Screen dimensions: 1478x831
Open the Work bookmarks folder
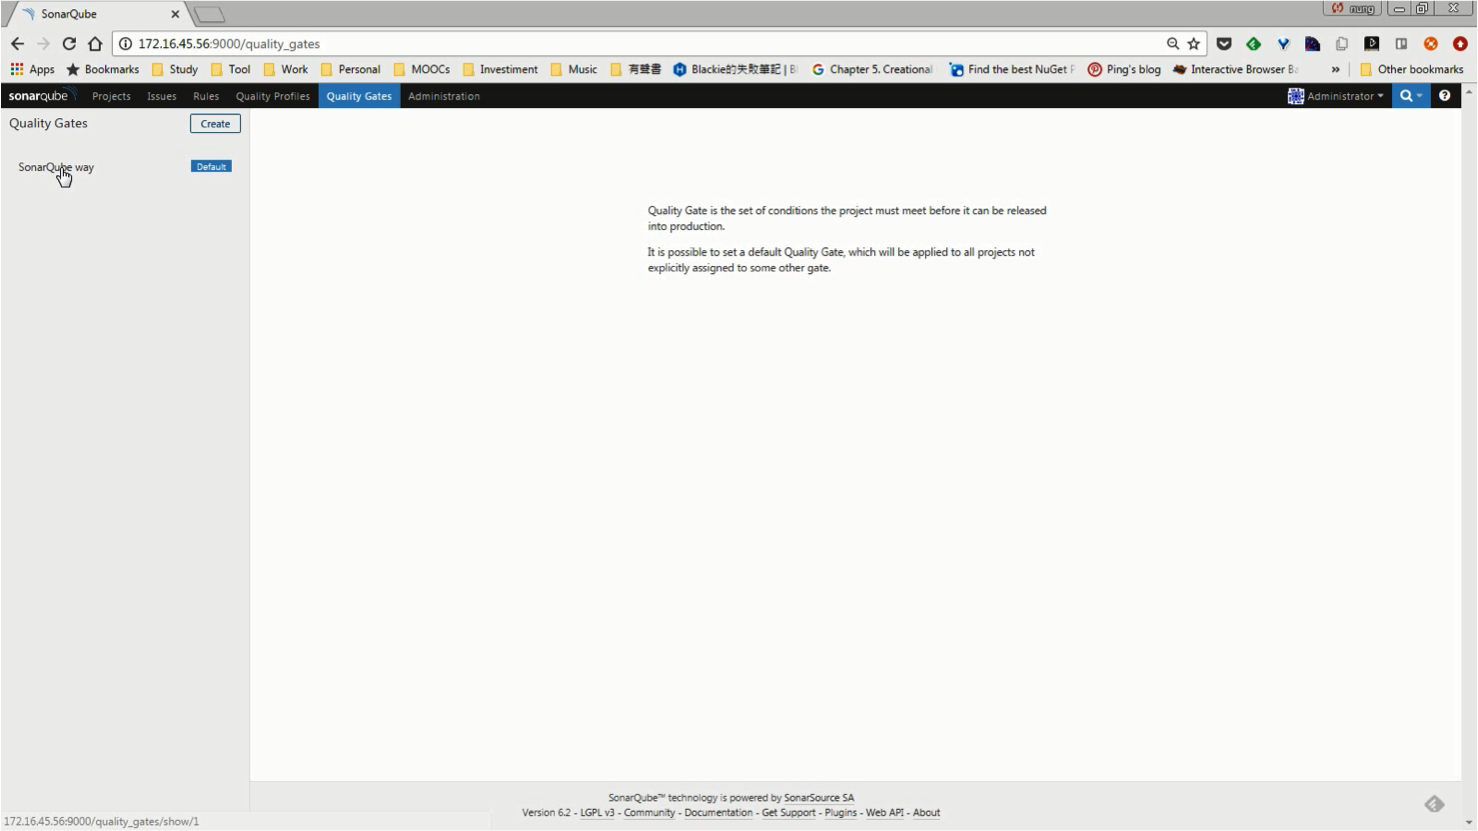(286, 69)
